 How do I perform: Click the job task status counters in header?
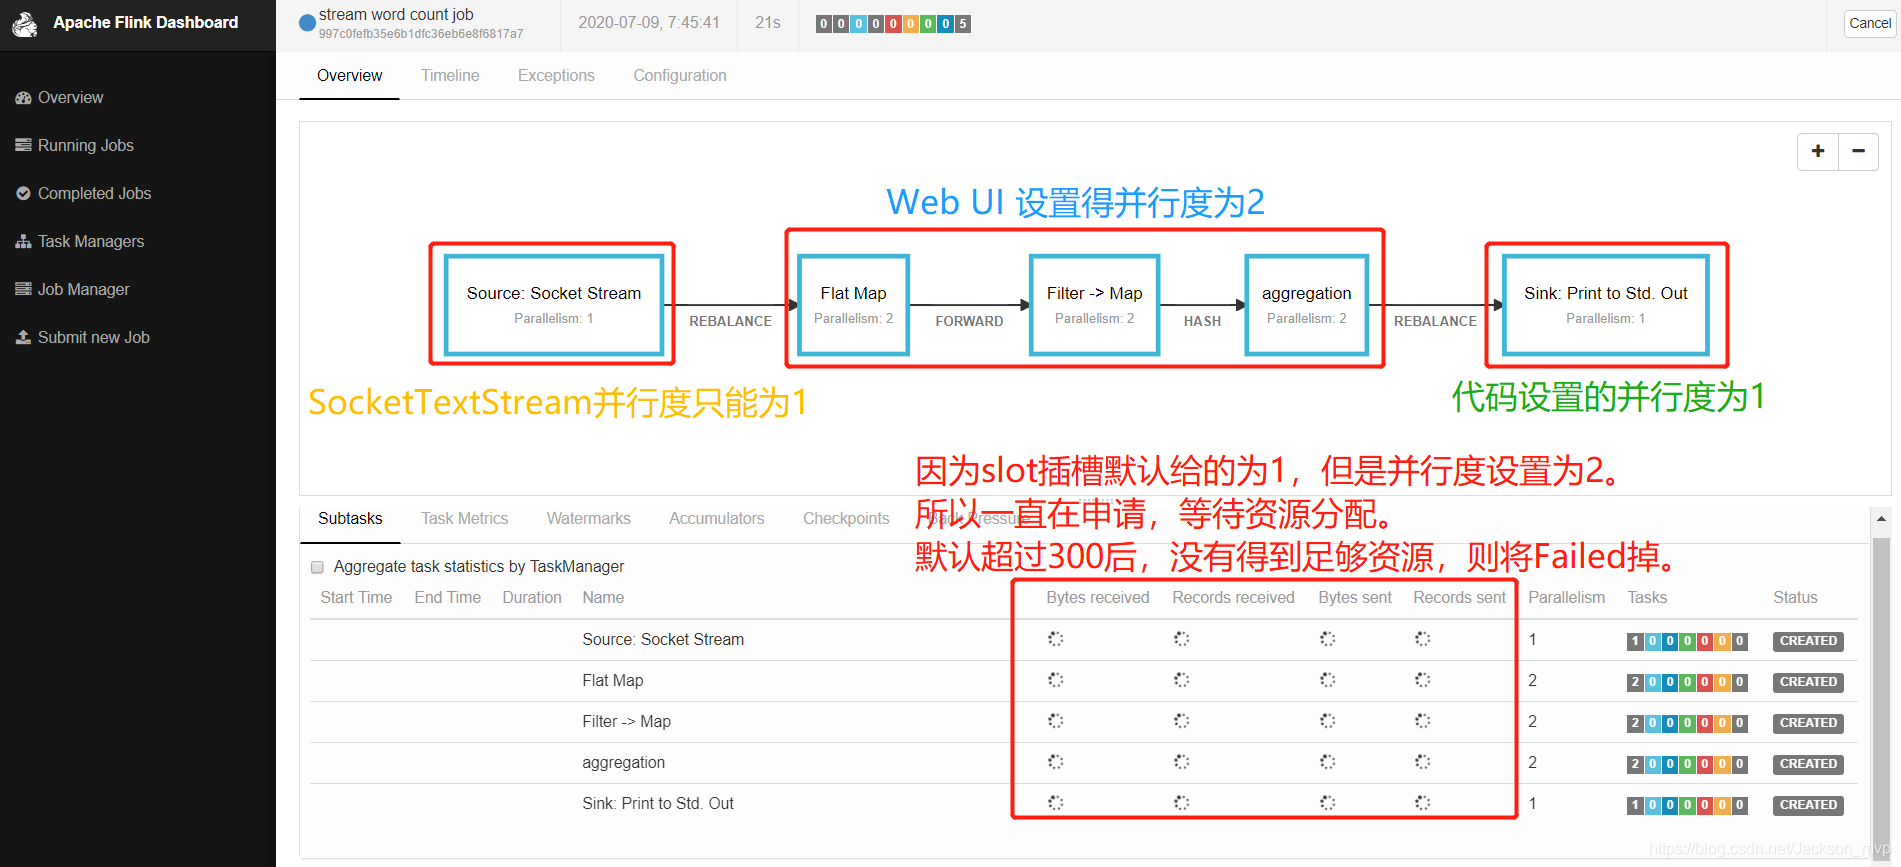pyautogui.click(x=893, y=24)
